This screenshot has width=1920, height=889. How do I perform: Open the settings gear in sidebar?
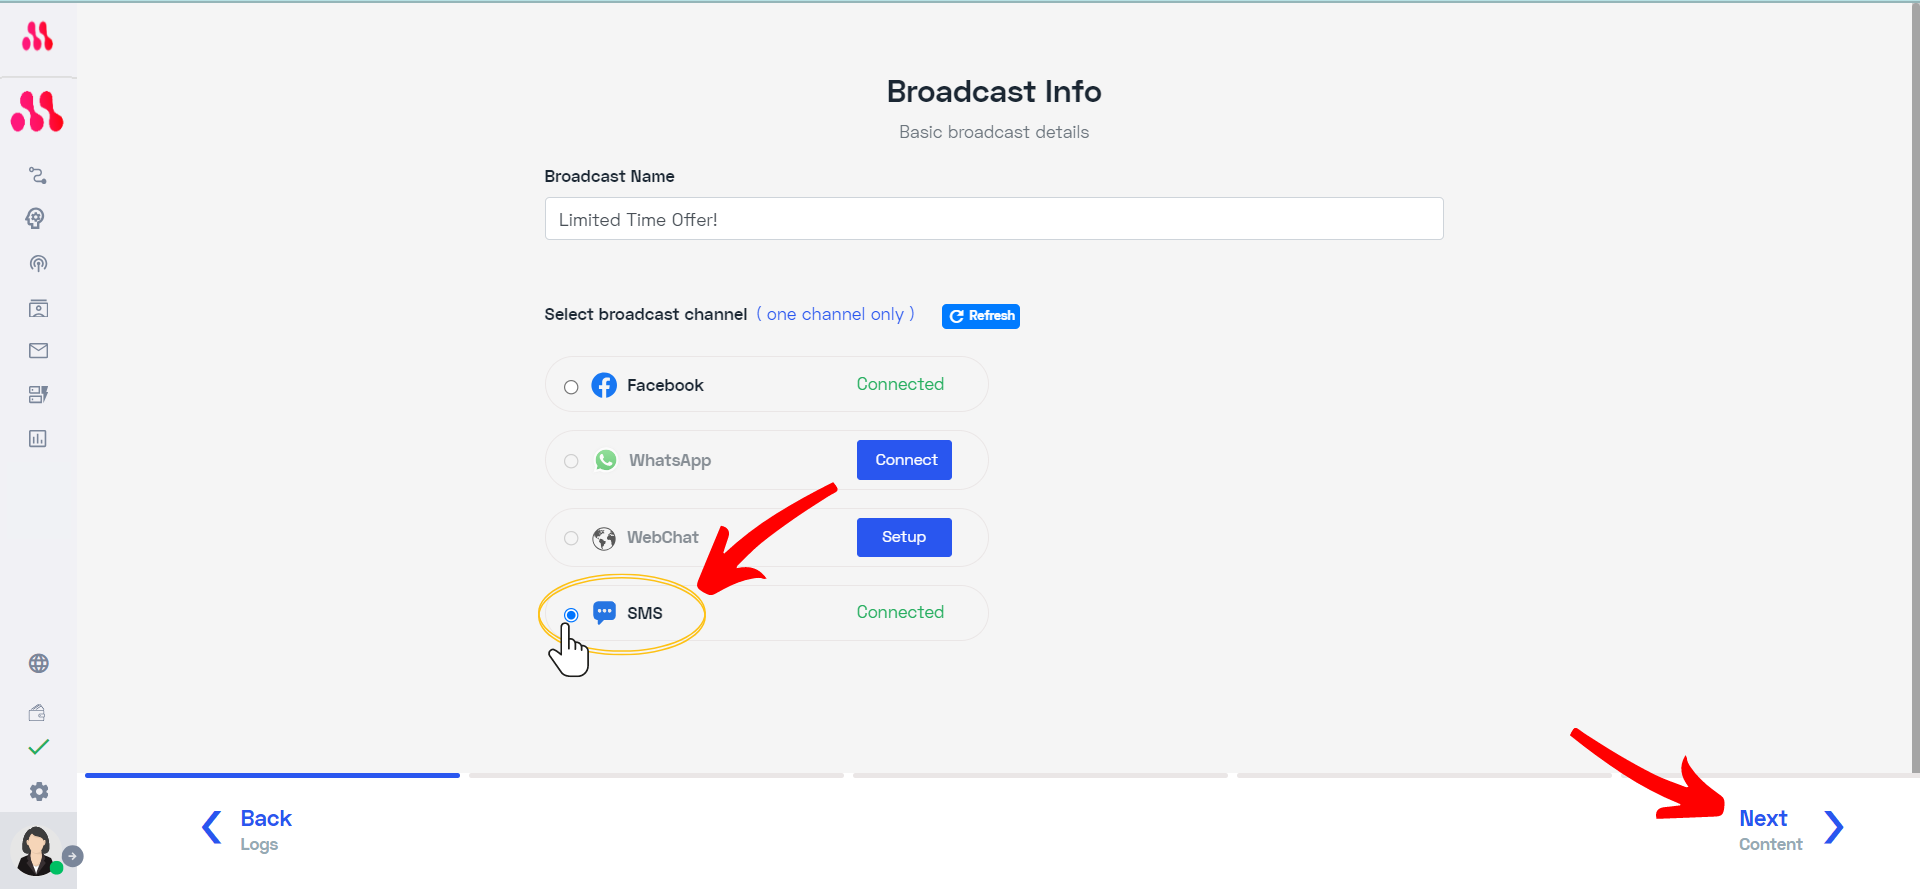tap(39, 791)
